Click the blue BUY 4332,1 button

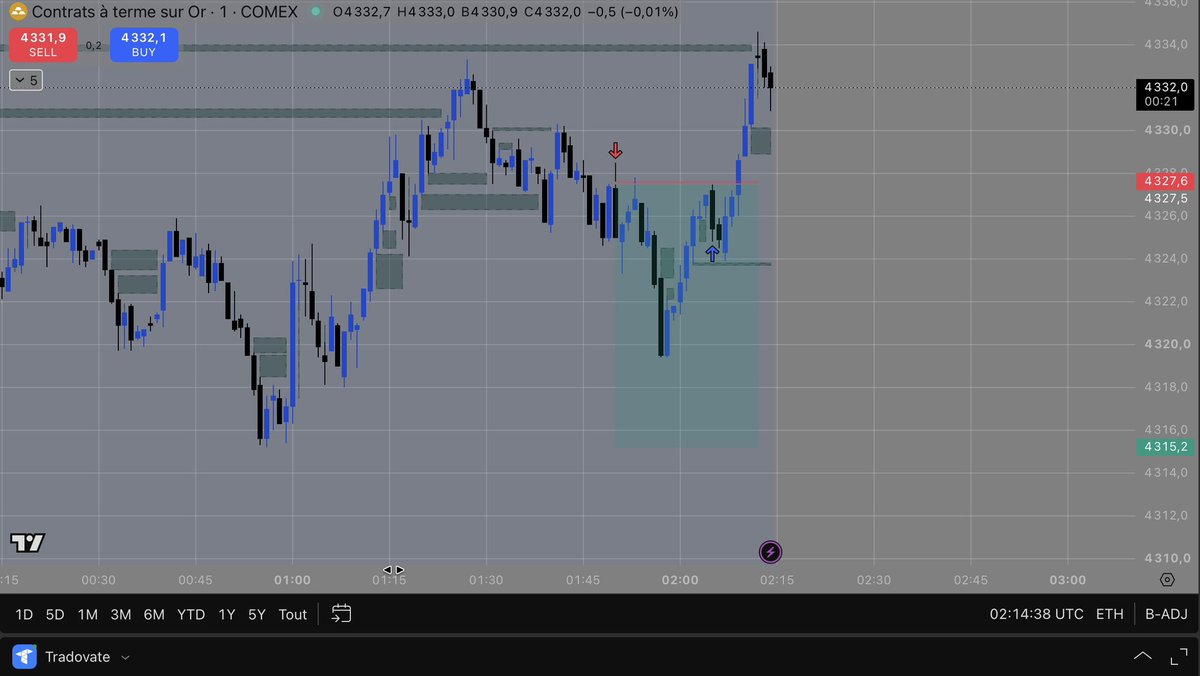tap(144, 45)
